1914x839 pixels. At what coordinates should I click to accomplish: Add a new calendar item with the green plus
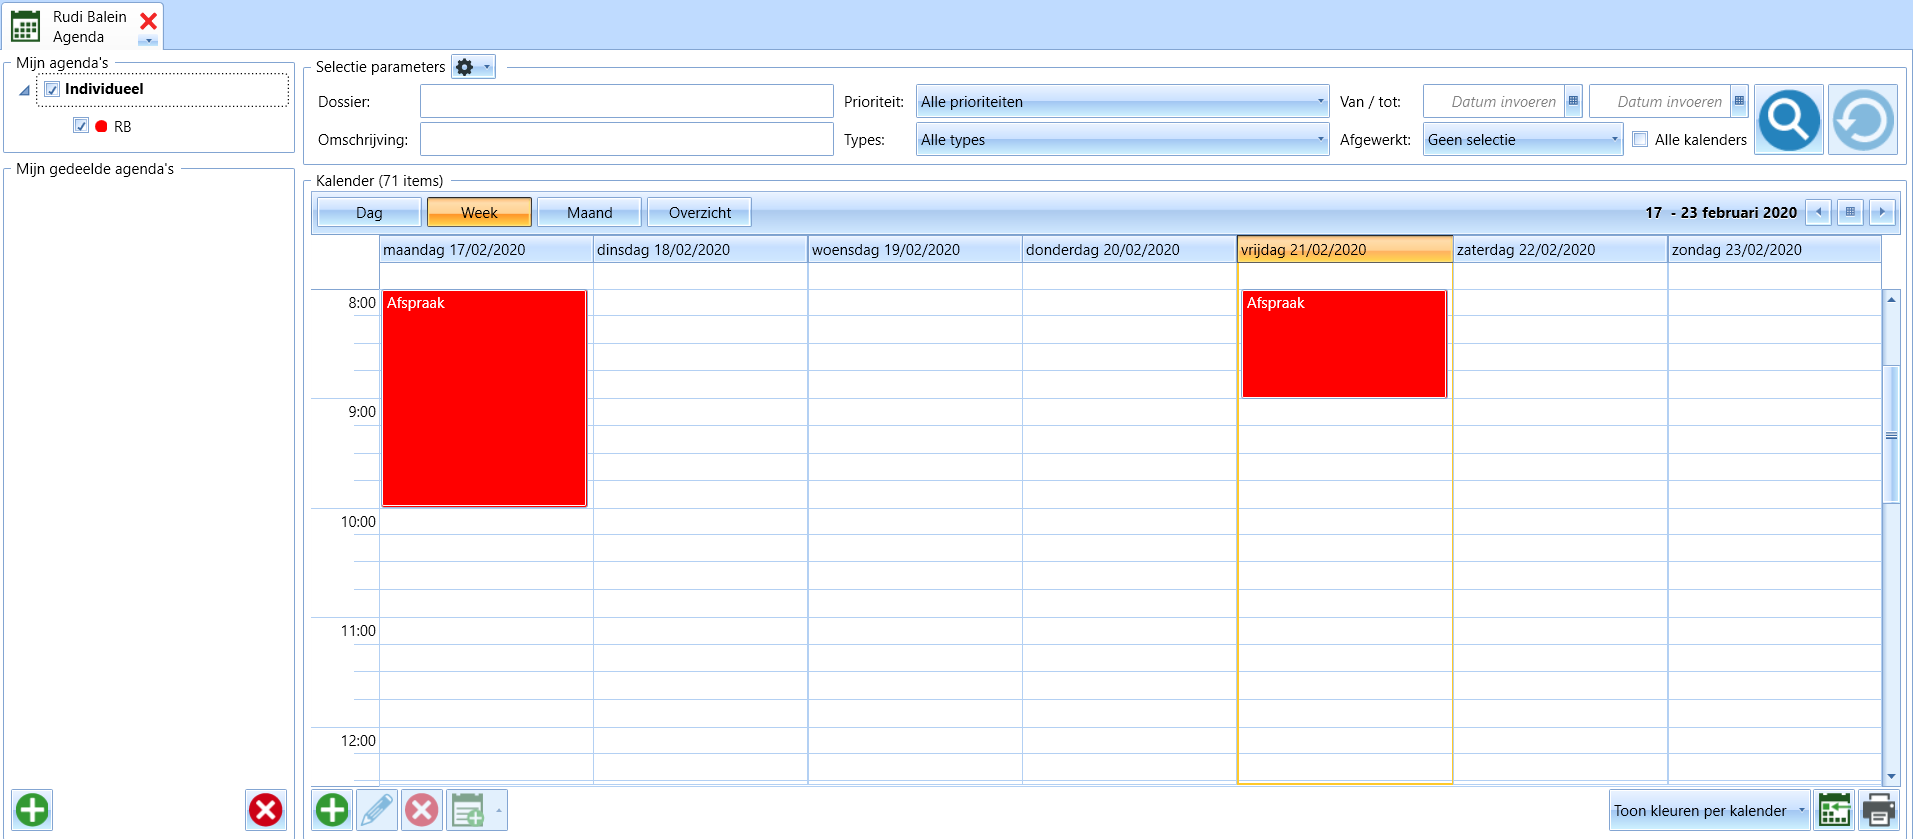[x=332, y=810]
